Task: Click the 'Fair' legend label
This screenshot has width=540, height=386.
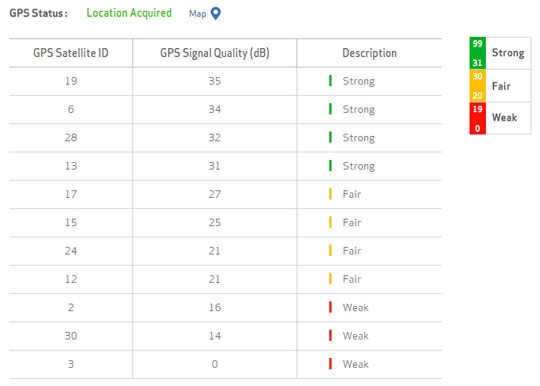Action: tap(501, 86)
